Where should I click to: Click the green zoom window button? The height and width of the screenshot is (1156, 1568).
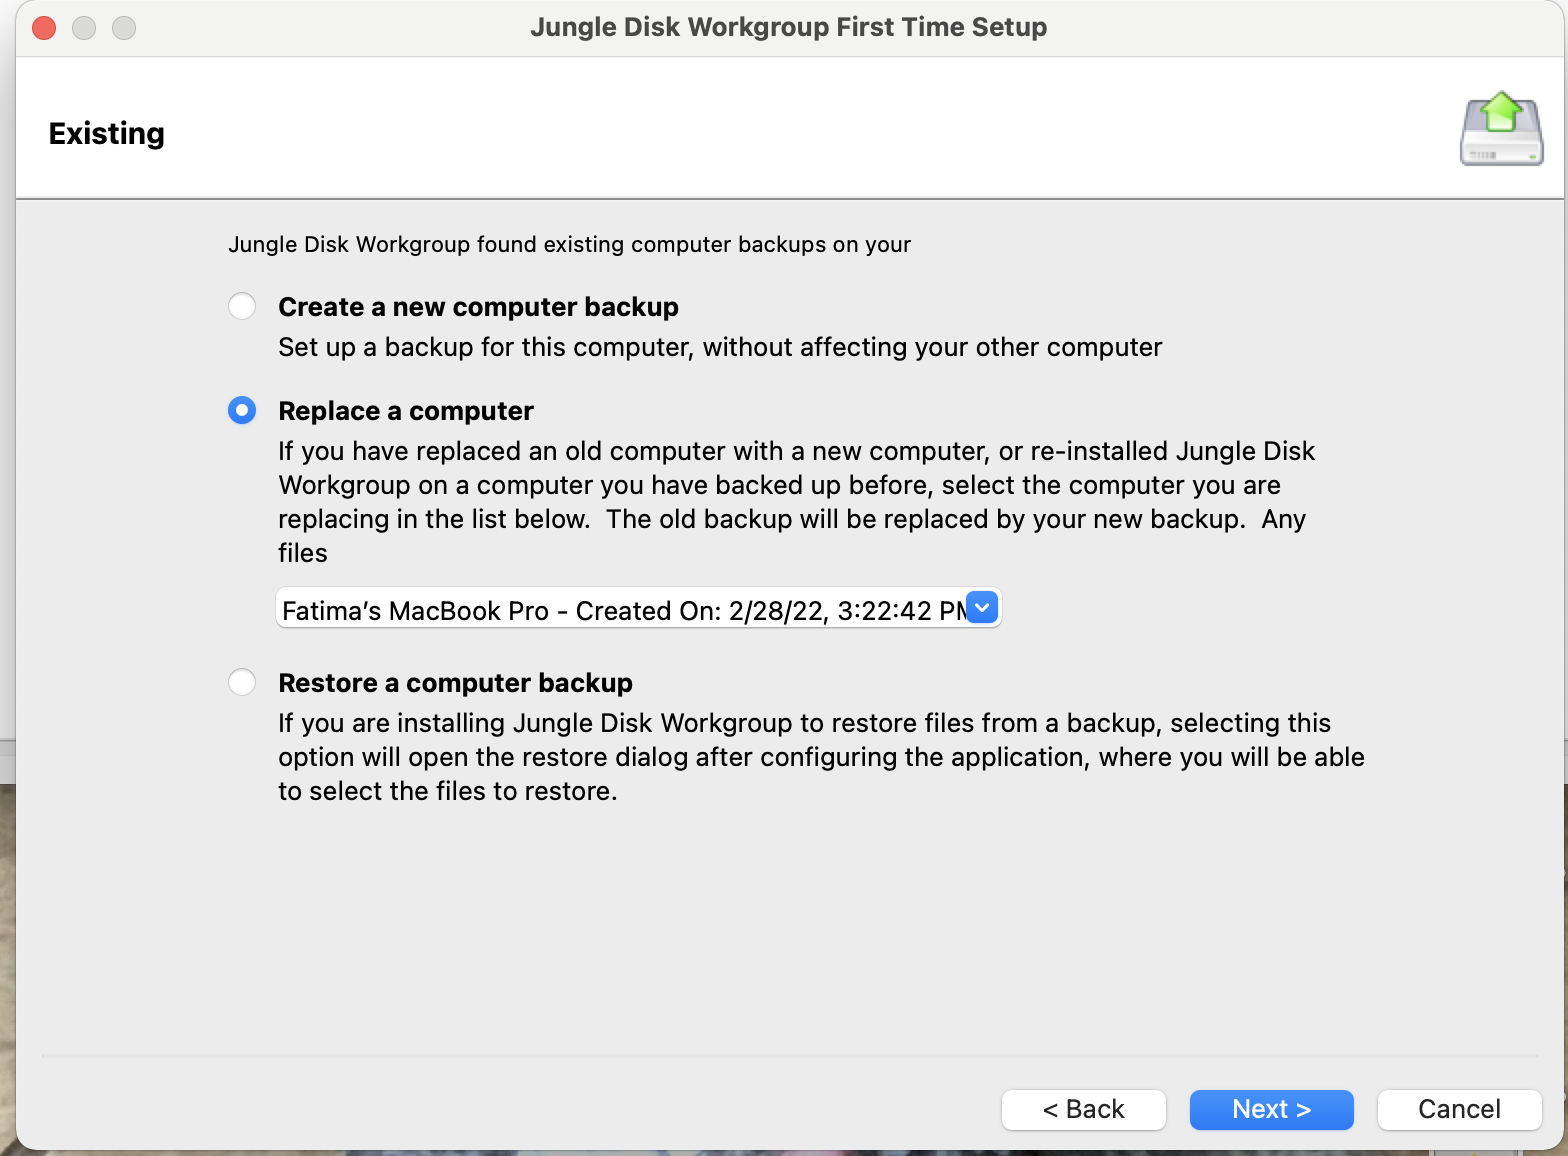pos(124,28)
